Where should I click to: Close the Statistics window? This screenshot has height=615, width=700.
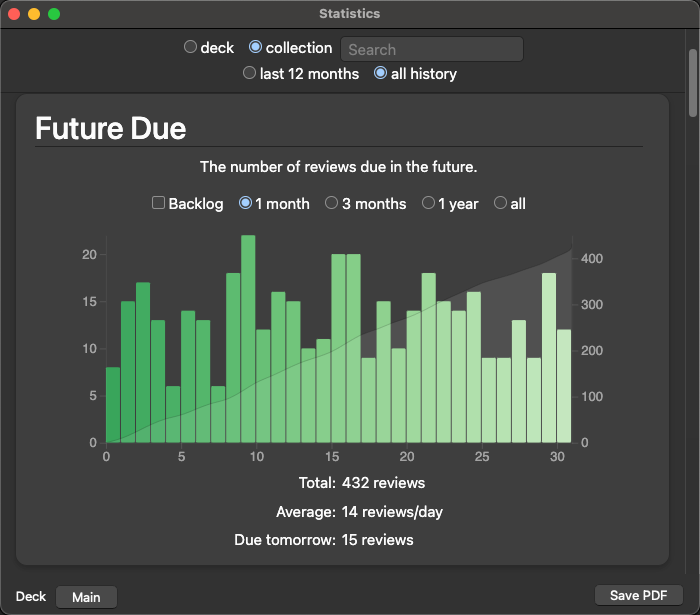click(14, 14)
